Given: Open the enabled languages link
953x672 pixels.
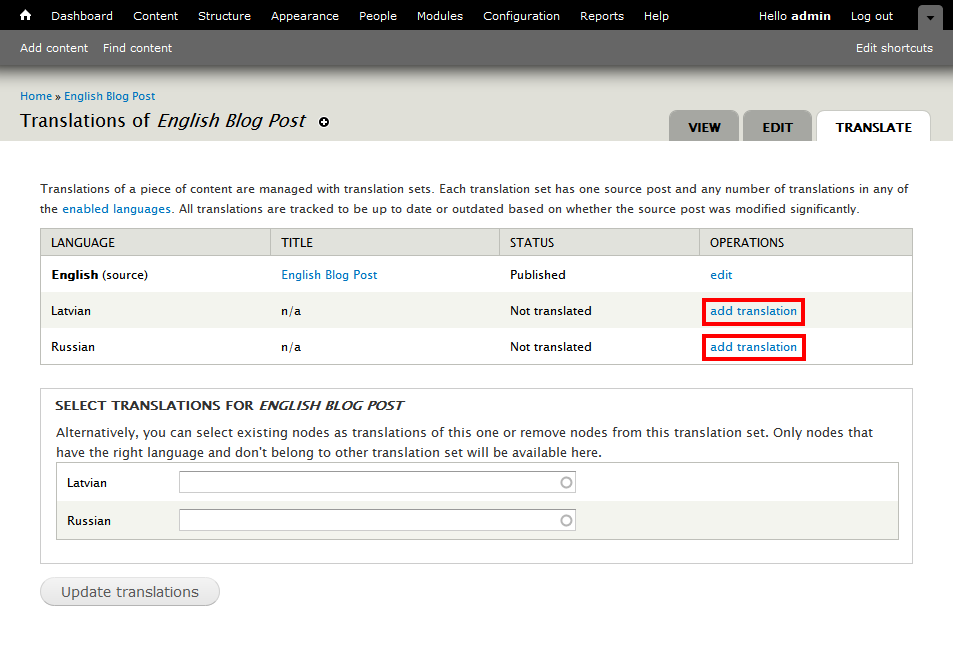Looking at the screenshot, I should (116, 209).
